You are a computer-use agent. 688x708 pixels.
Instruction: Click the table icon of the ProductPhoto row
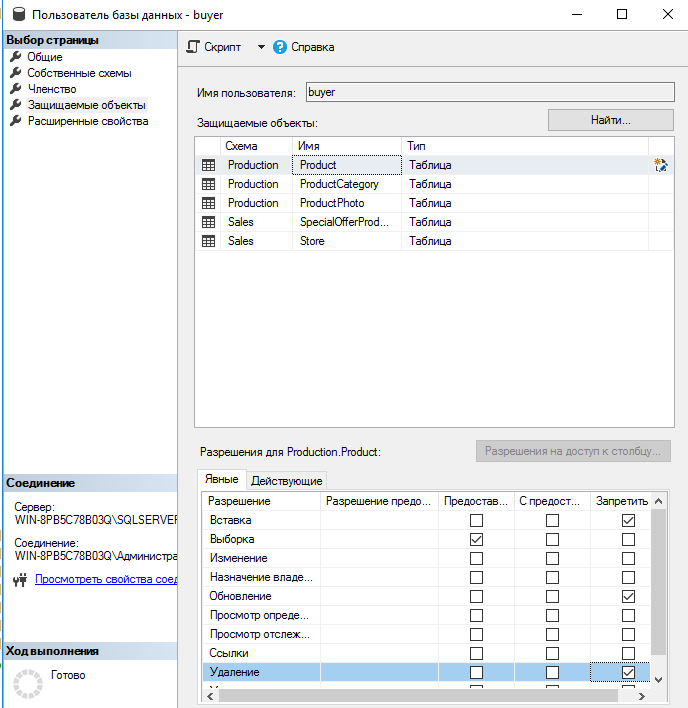tap(208, 203)
